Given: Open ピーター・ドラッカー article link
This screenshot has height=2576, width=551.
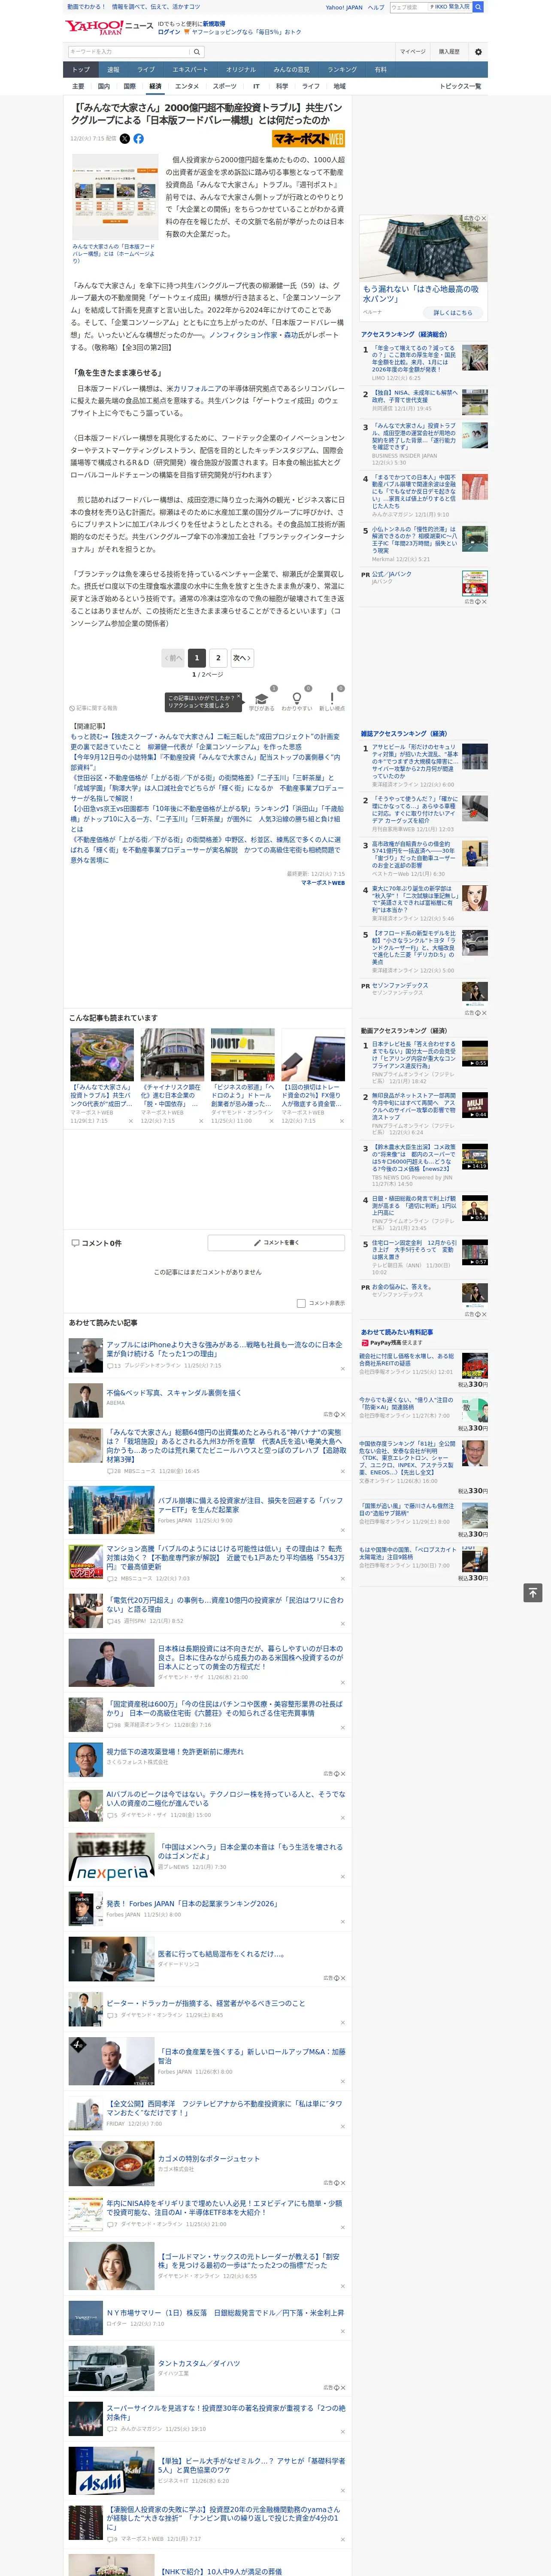Looking at the screenshot, I should coord(205,2003).
